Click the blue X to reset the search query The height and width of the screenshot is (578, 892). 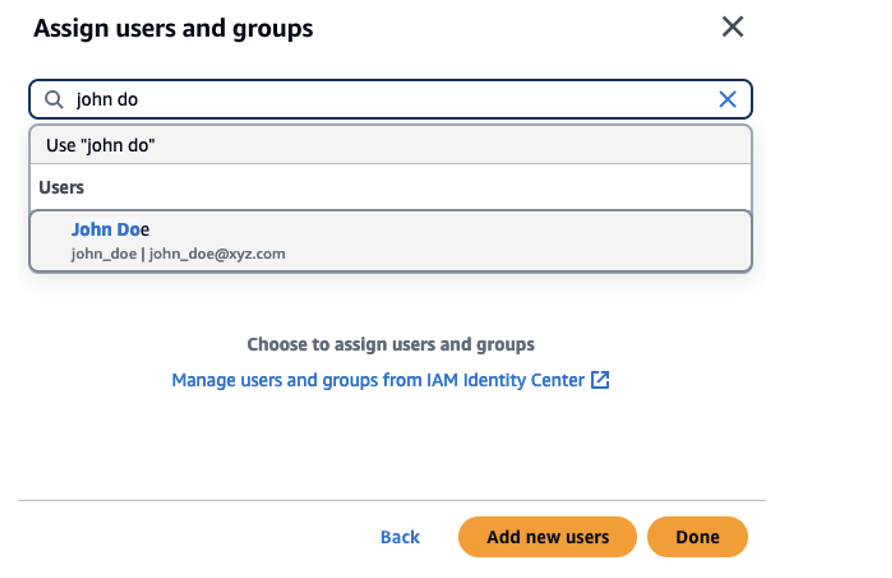click(728, 99)
